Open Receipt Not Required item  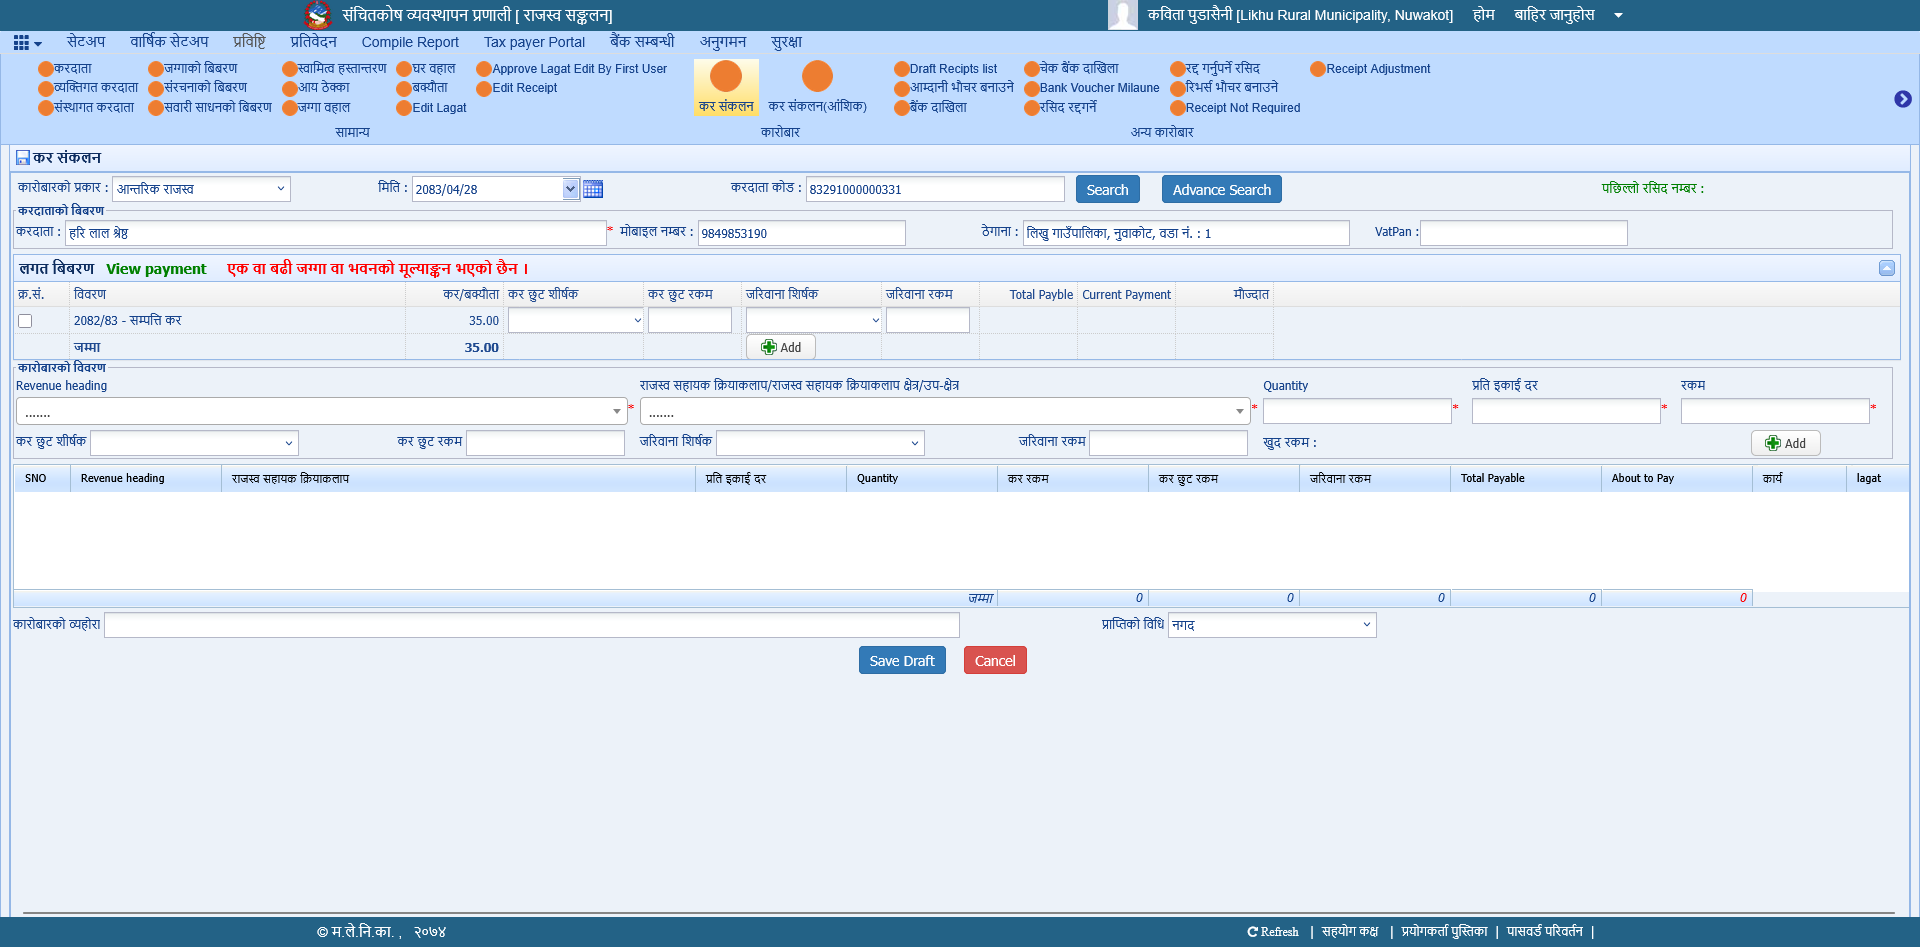click(x=1236, y=107)
